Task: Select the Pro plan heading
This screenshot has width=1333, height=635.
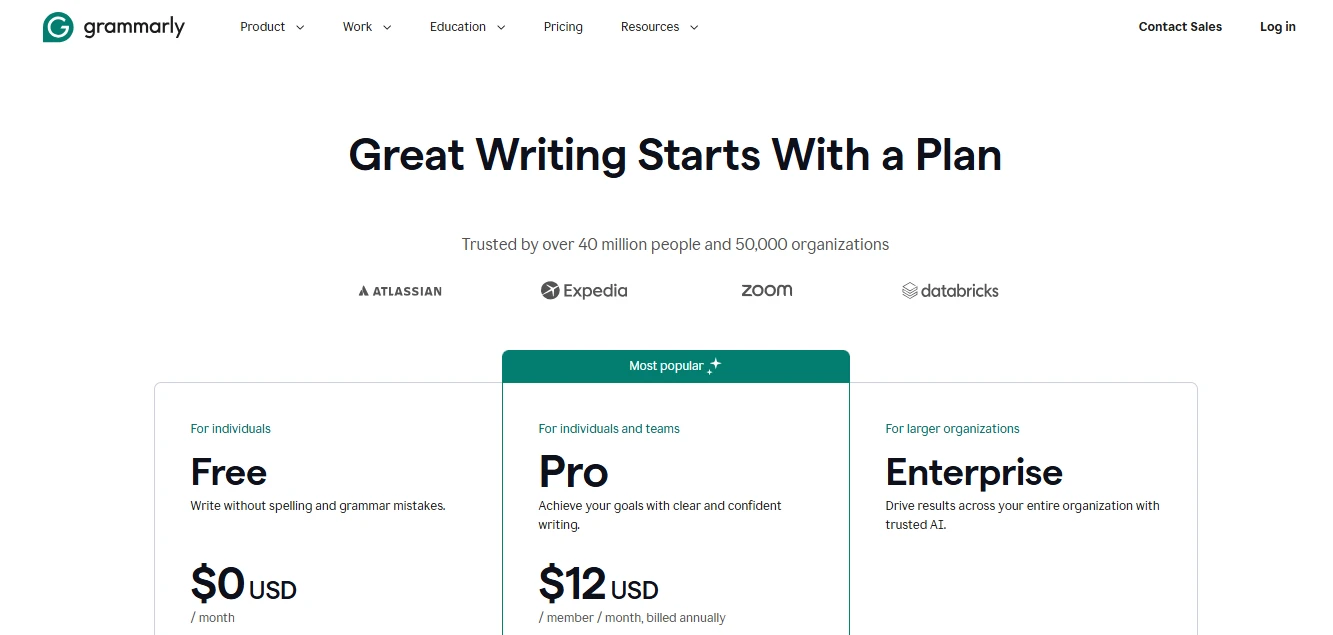Action: (x=574, y=472)
